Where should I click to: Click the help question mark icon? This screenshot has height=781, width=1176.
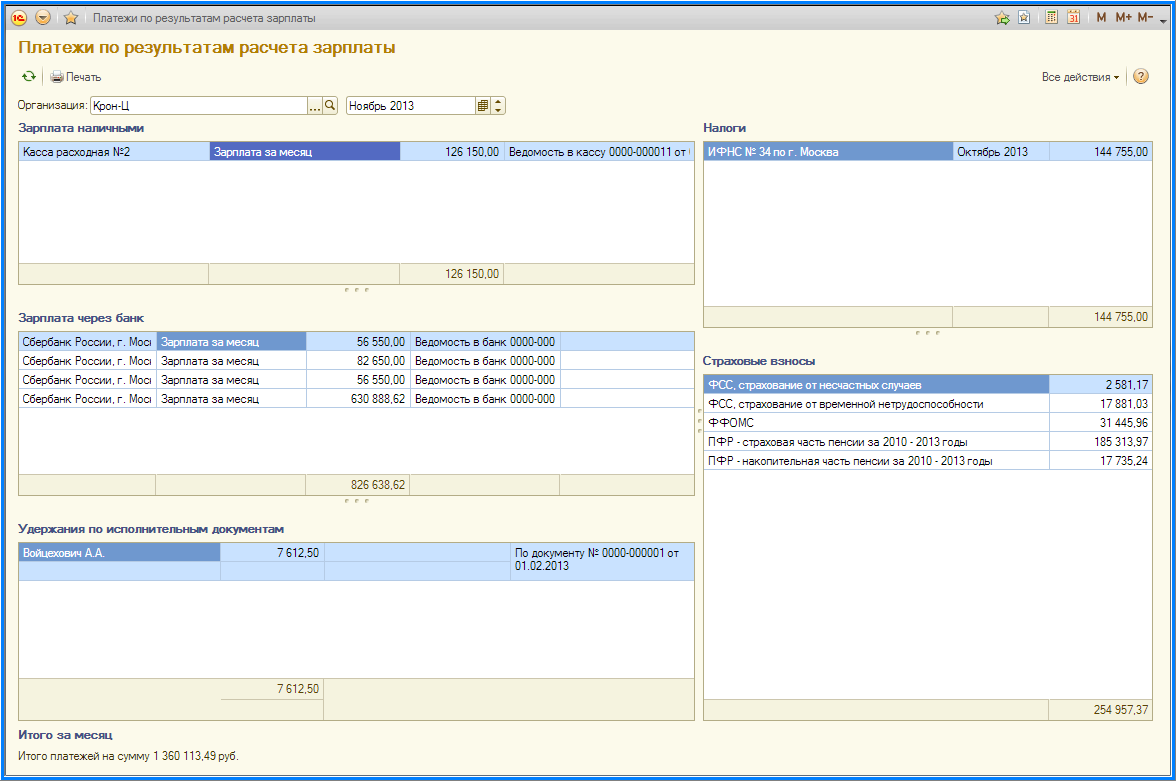point(1140,77)
